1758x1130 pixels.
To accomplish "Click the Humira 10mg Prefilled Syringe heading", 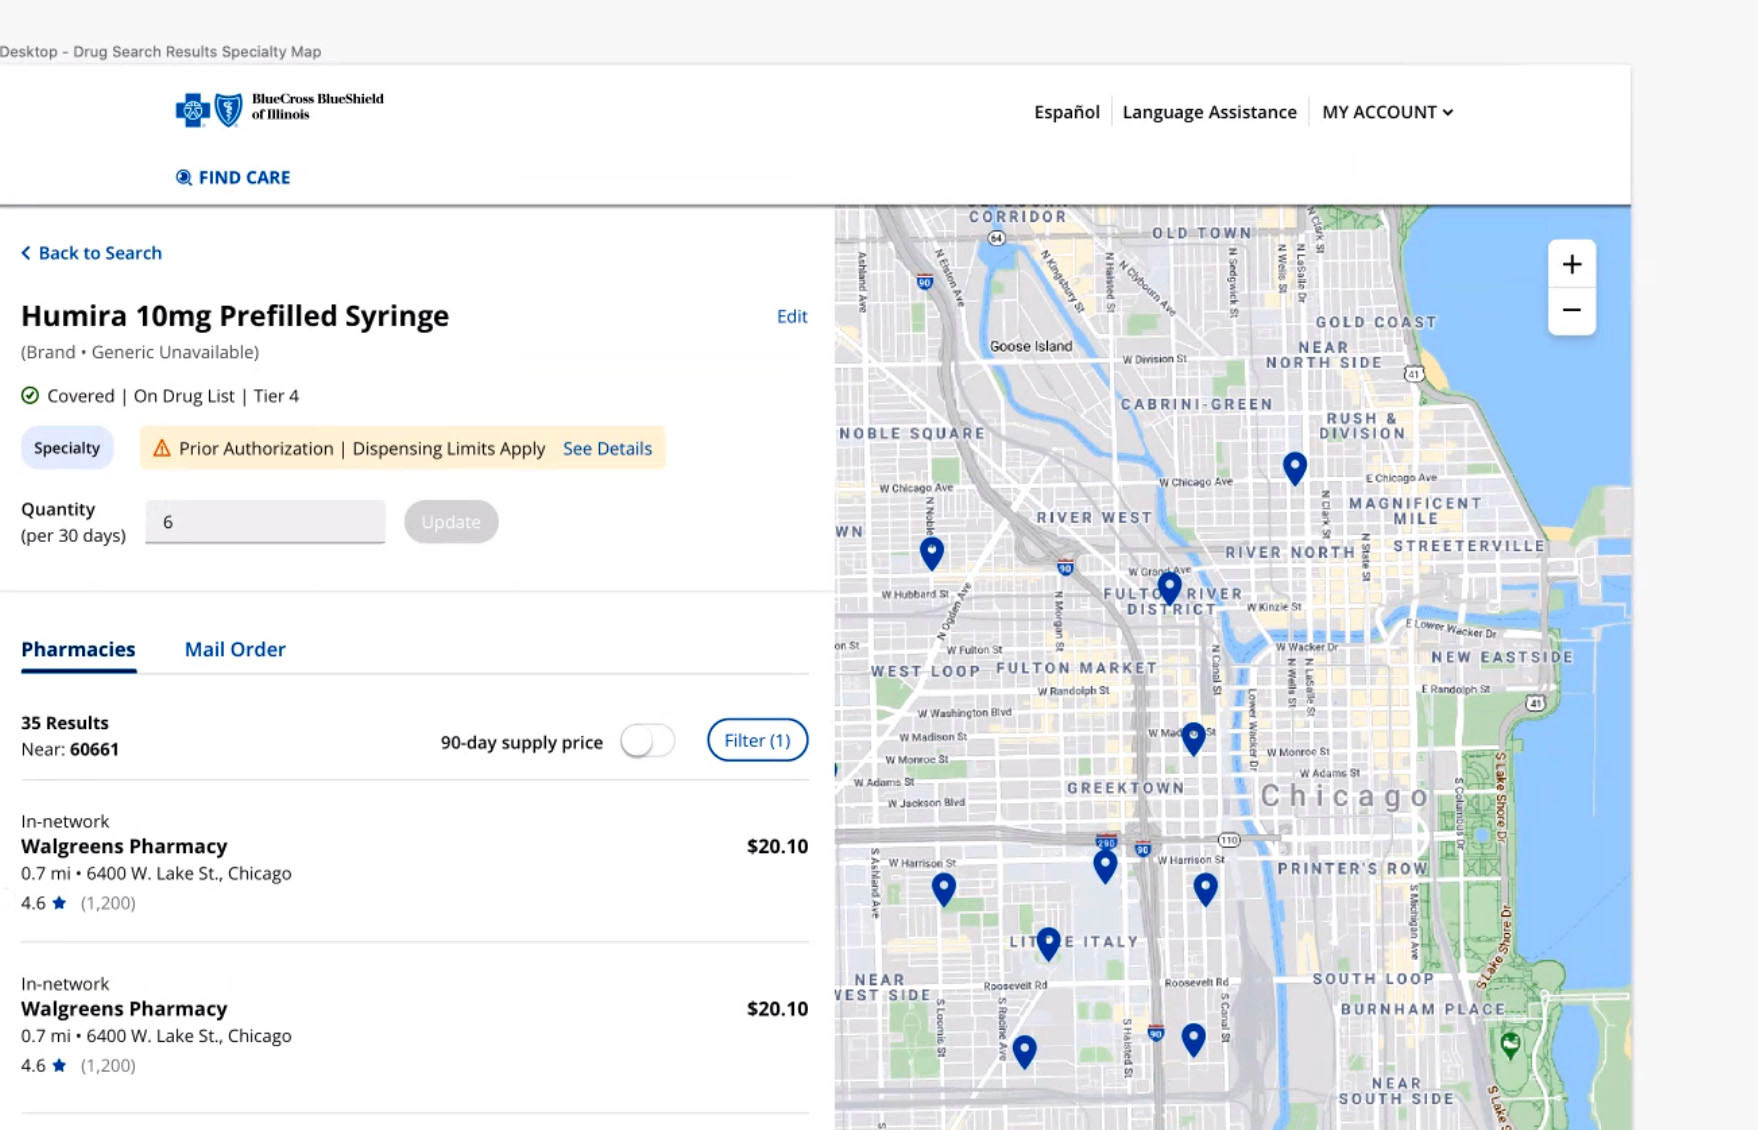I will pyautogui.click(x=235, y=316).
